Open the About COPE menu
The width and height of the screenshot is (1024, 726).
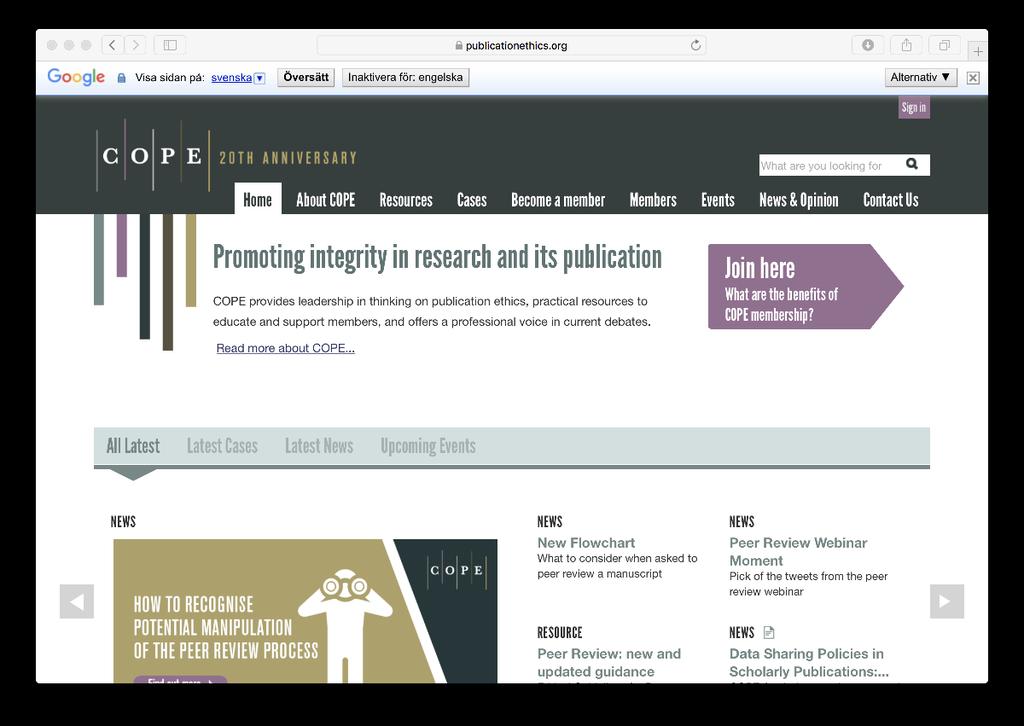pos(326,200)
